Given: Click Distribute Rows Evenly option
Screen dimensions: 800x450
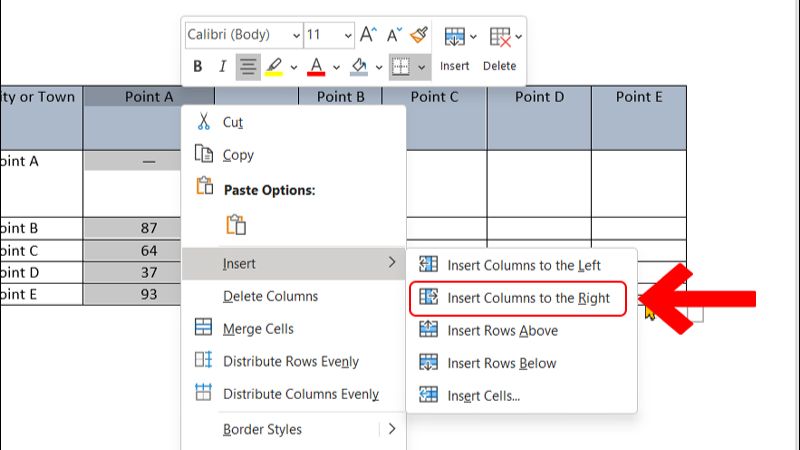Looking at the screenshot, I should [x=290, y=361].
